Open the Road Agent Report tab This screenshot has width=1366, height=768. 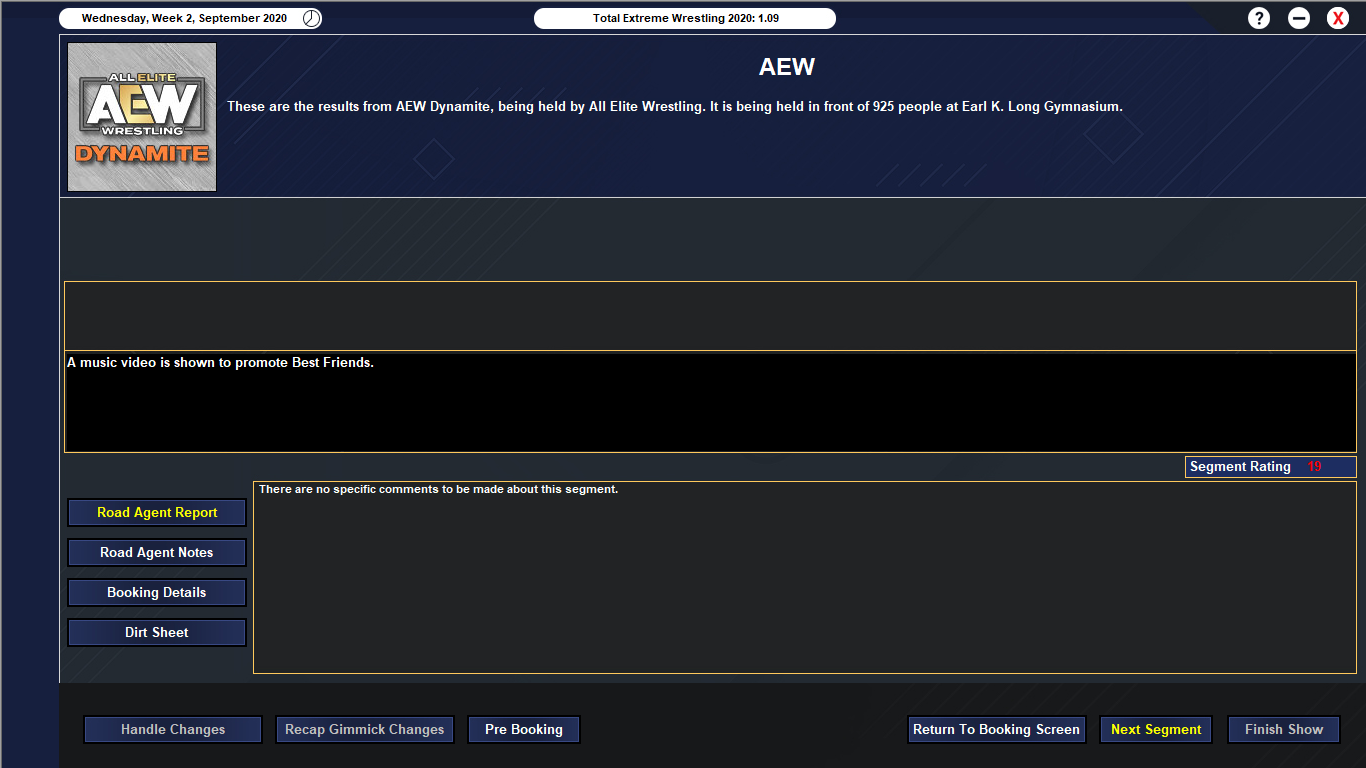[157, 512]
